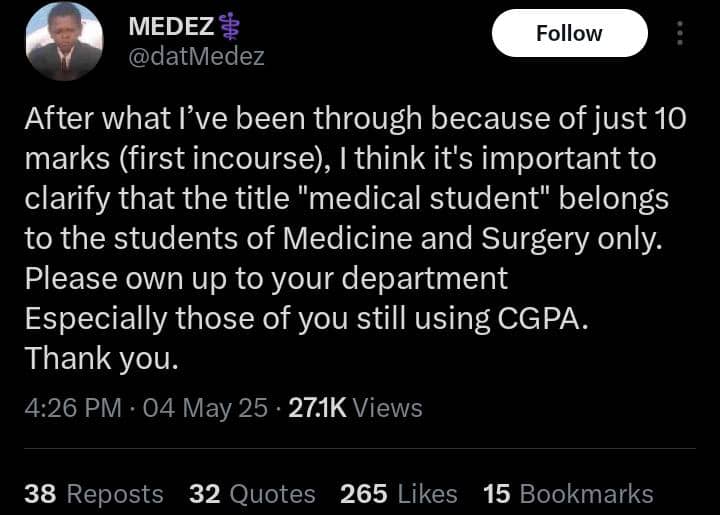
Task: Follow the MEDEZ account
Action: point(569,34)
